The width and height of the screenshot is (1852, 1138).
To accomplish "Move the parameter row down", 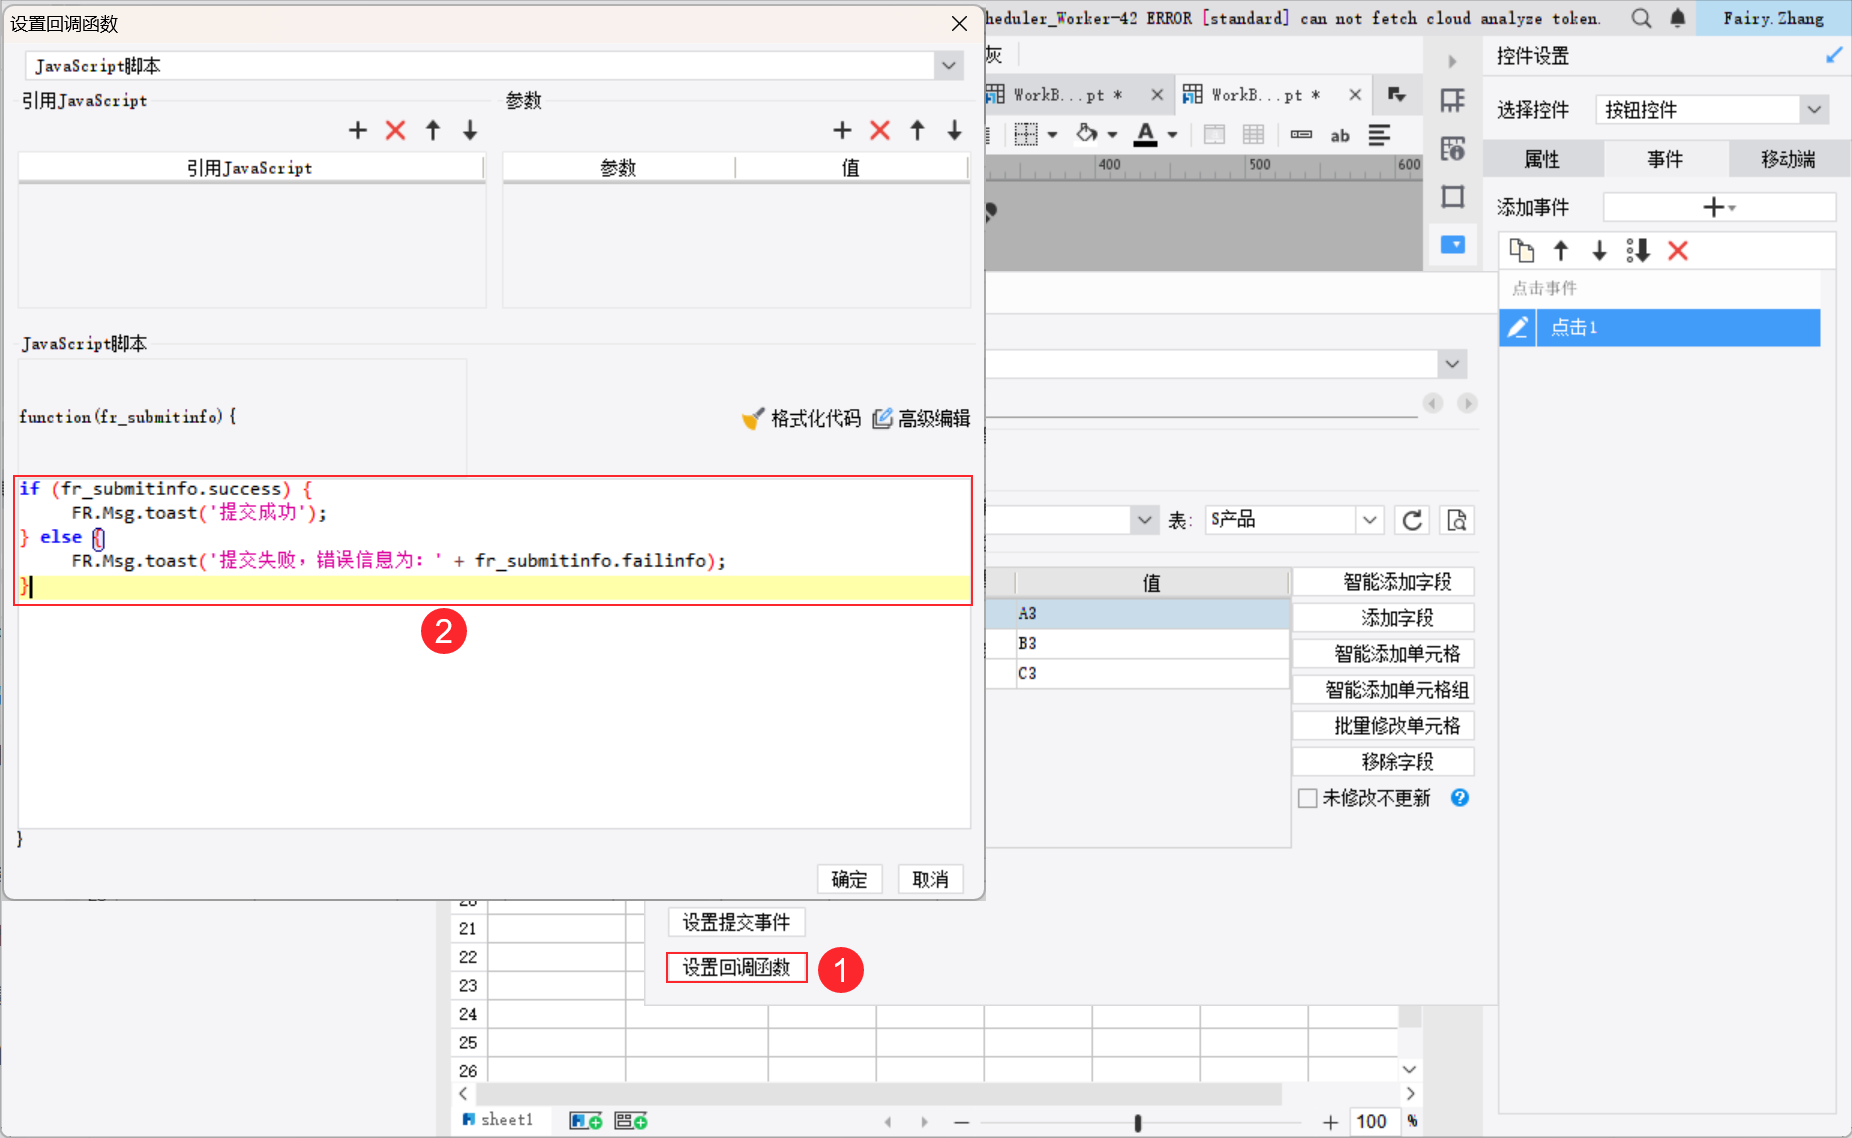I will (955, 130).
